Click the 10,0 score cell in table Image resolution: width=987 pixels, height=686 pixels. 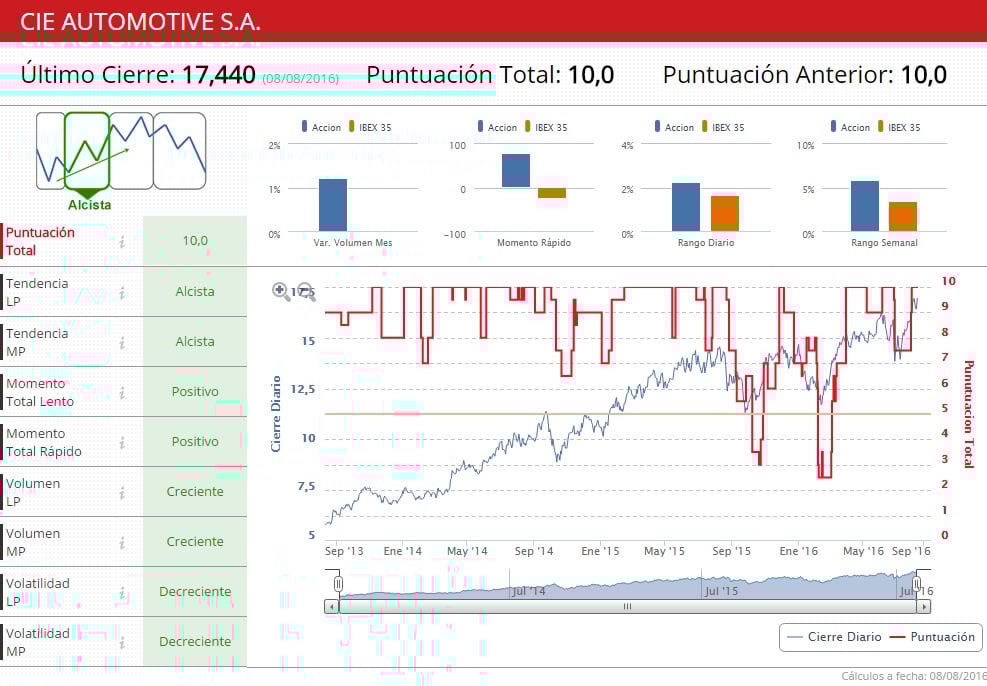click(195, 240)
